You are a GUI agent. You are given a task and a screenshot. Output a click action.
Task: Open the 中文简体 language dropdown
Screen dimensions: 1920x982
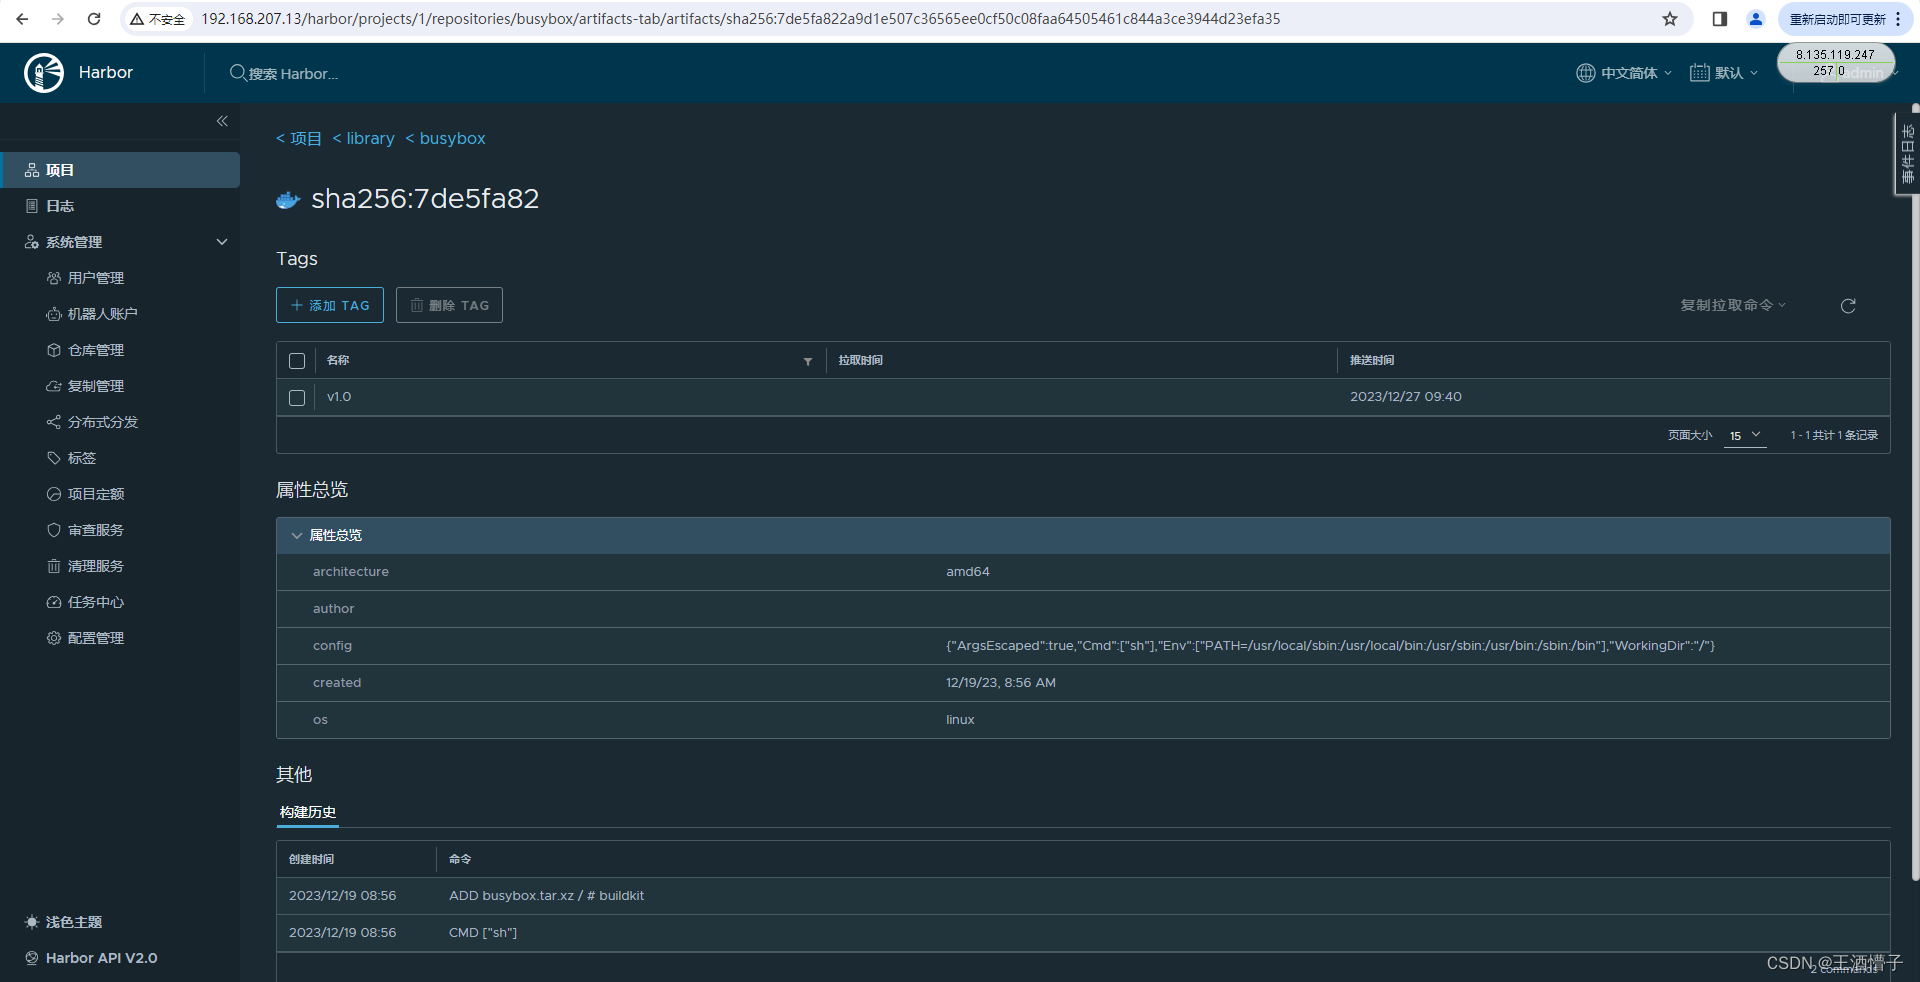(1624, 73)
